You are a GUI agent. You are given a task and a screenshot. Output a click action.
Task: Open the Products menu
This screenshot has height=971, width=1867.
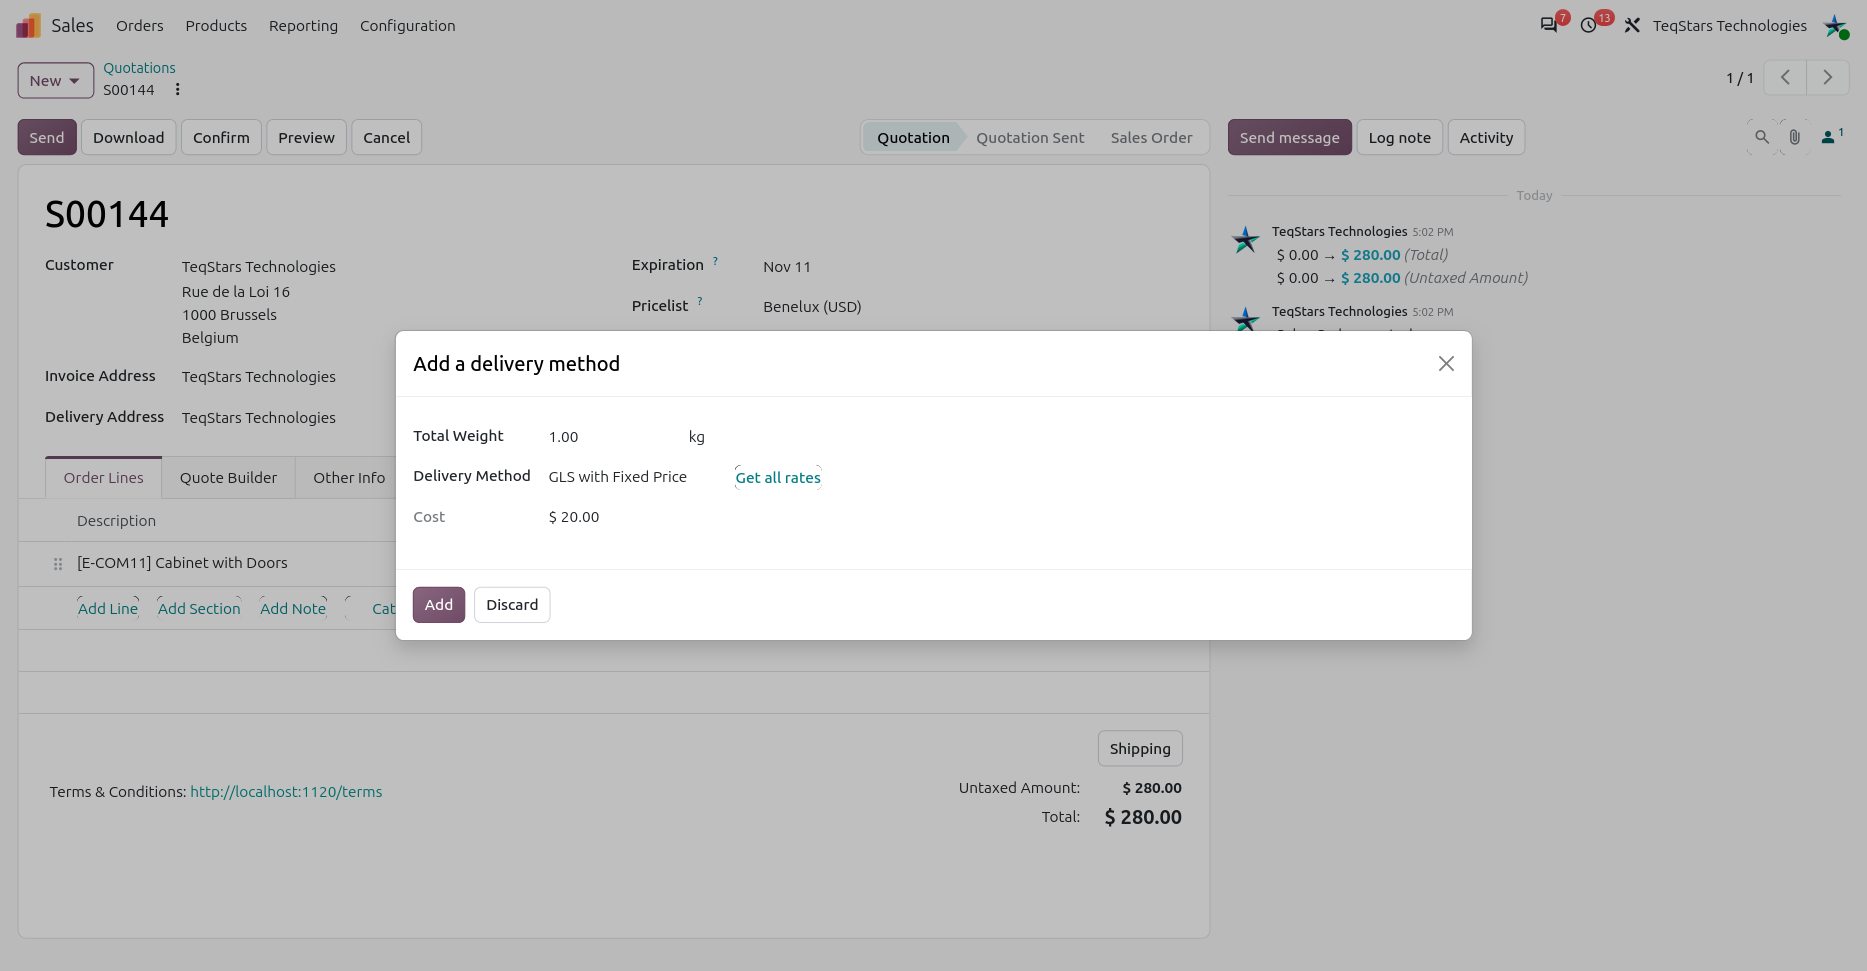(x=216, y=26)
